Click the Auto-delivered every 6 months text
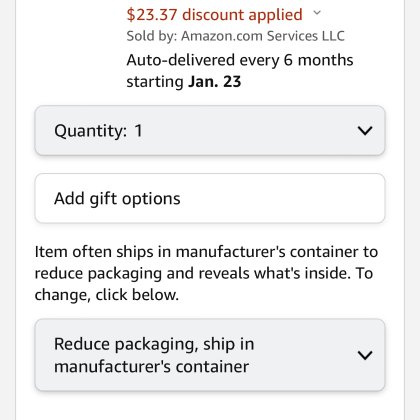 (x=240, y=60)
